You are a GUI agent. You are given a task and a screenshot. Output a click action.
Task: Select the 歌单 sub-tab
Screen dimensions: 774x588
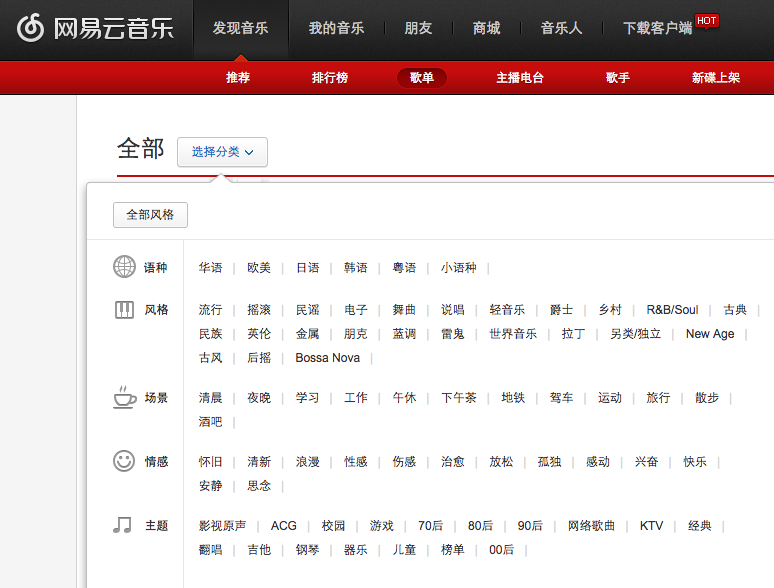[x=422, y=78]
